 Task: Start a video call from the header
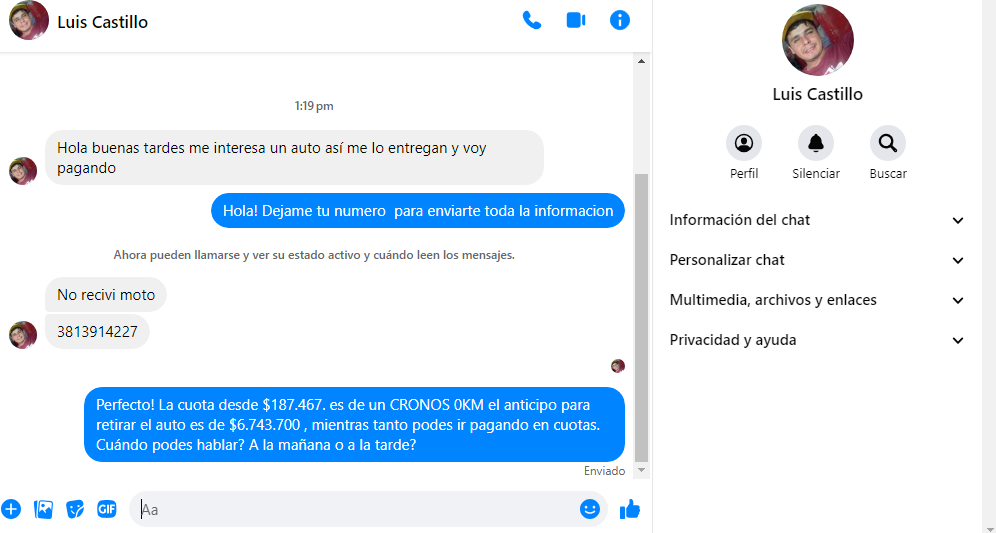575,20
